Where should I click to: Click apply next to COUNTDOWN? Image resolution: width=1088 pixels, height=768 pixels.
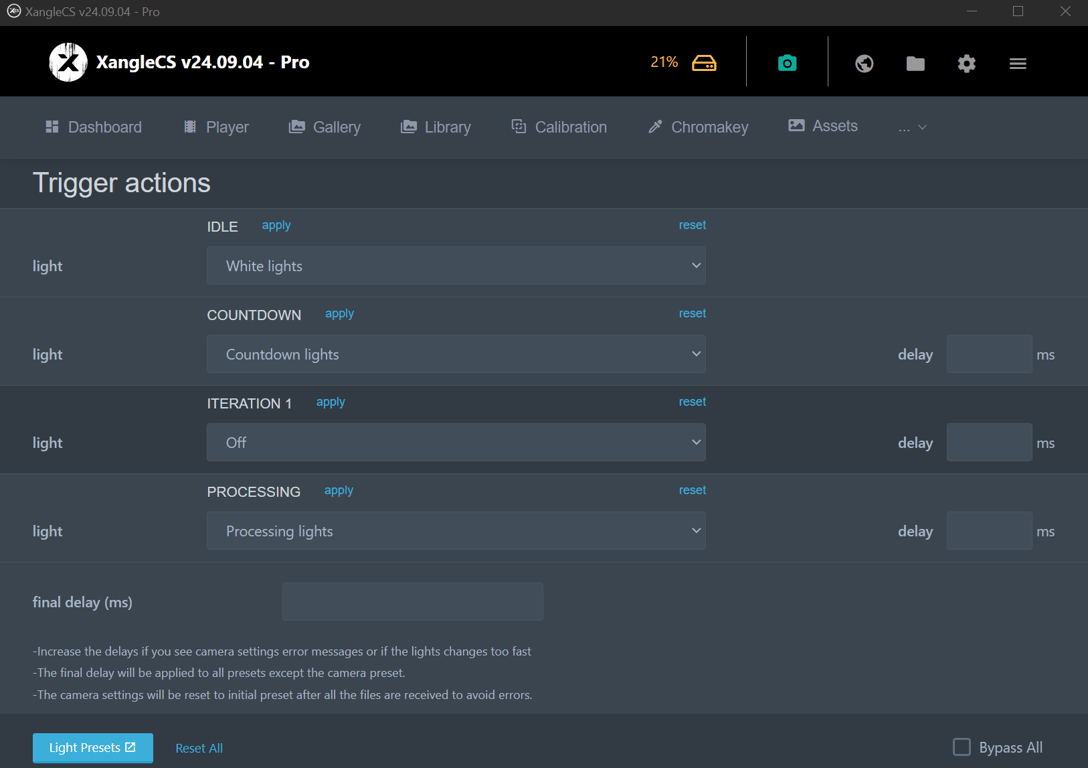339,314
